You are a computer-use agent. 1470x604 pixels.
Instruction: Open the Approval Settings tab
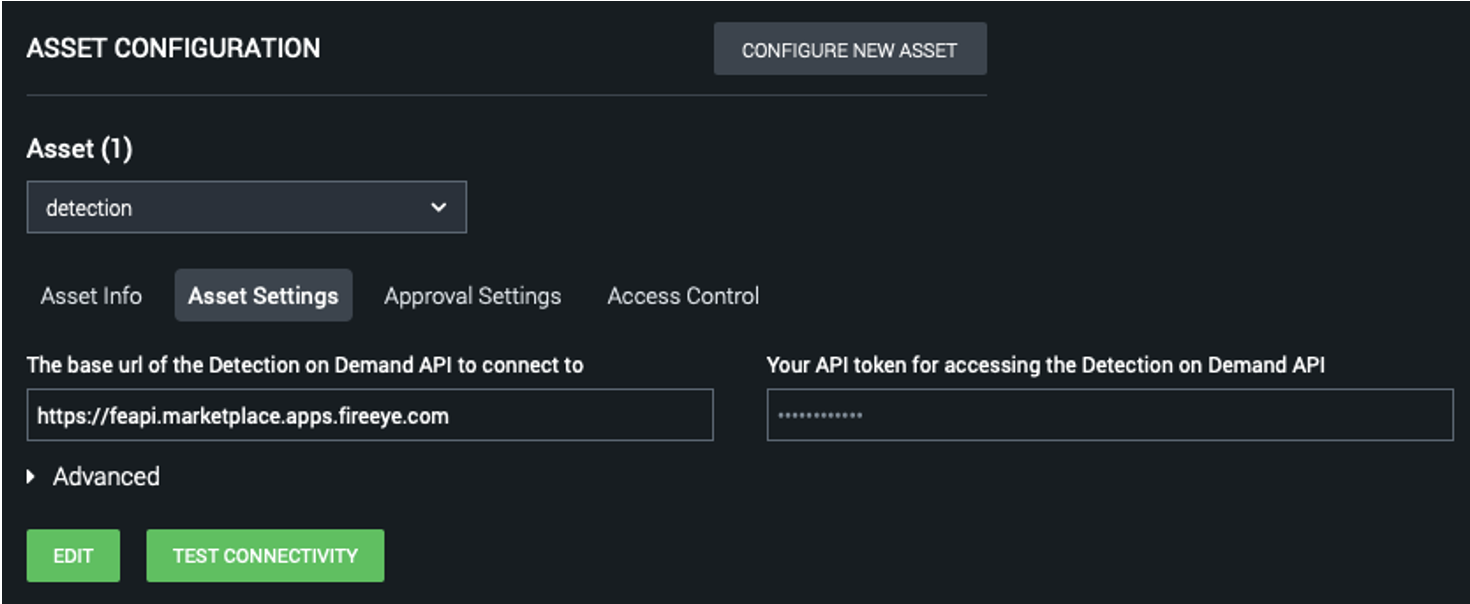(x=472, y=296)
